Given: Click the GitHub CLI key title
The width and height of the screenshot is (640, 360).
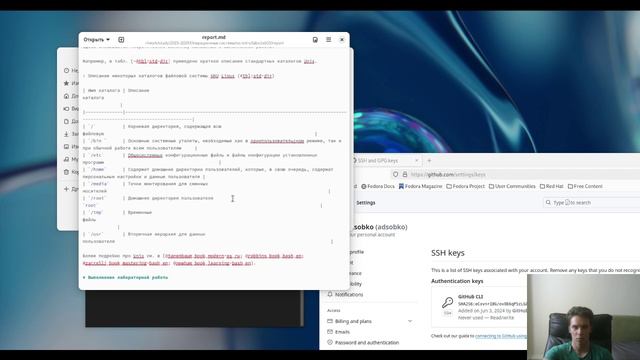Looking at the screenshot, I should point(470,297).
